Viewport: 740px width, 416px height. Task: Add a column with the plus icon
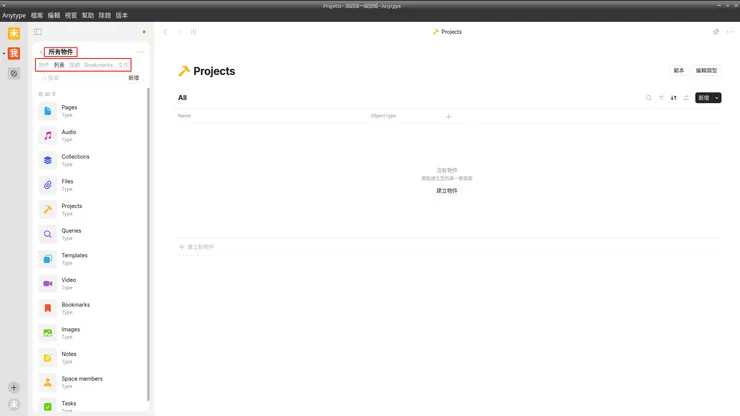click(448, 116)
